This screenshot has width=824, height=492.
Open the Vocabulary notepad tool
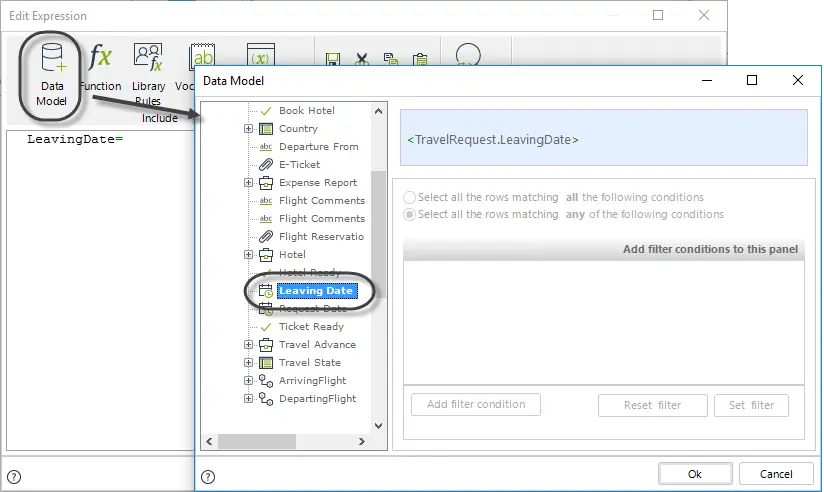[202, 55]
